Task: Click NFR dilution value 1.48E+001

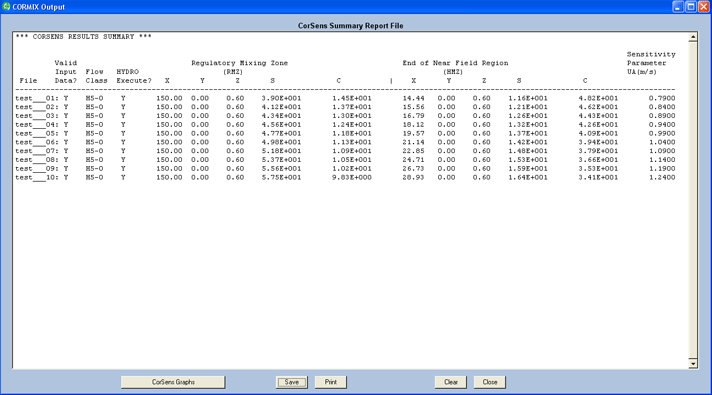Action: (x=528, y=151)
